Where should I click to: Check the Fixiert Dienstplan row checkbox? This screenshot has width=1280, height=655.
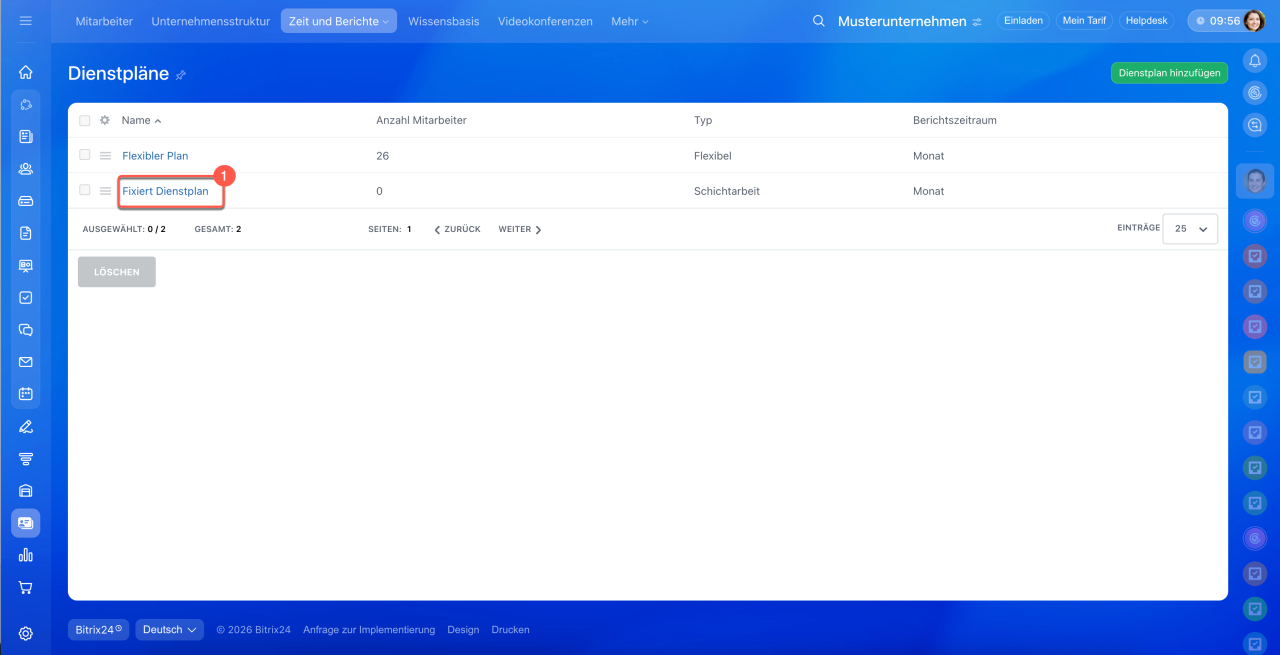click(85, 190)
